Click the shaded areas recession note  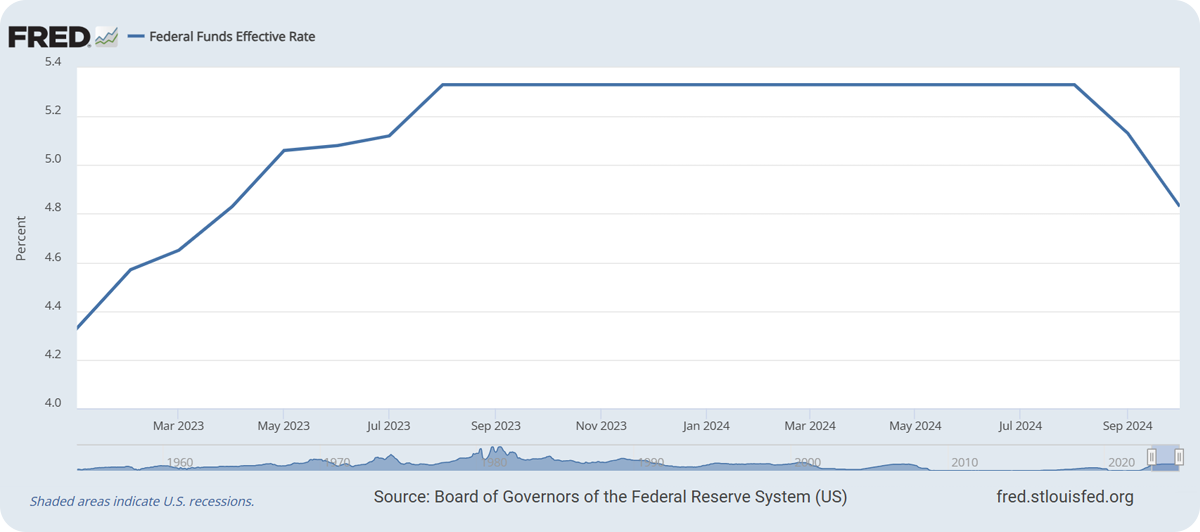point(142,501)
